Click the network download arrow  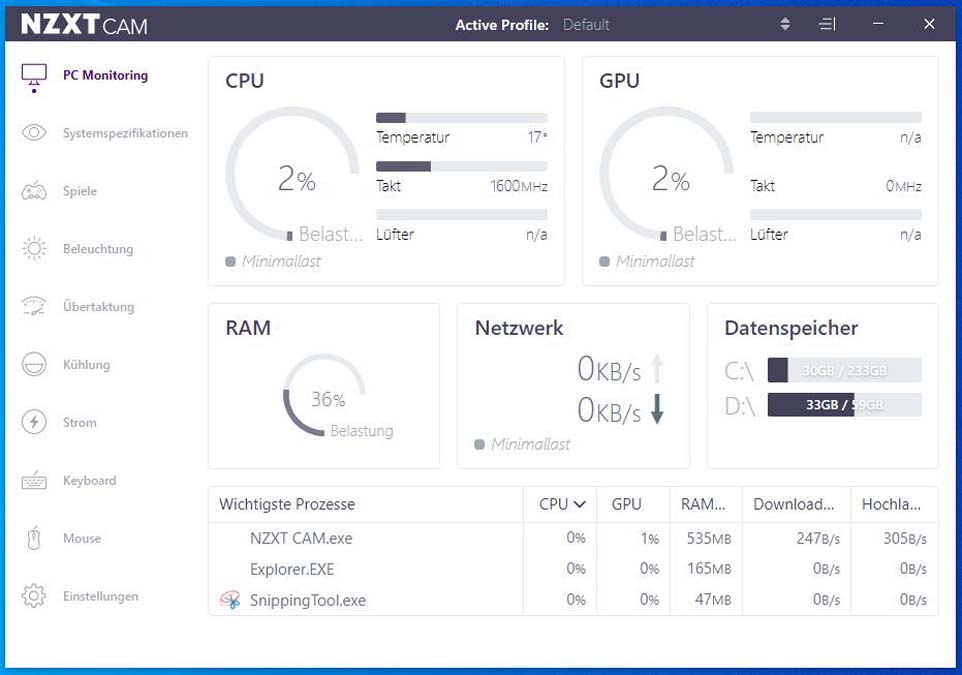coord(657,409)
